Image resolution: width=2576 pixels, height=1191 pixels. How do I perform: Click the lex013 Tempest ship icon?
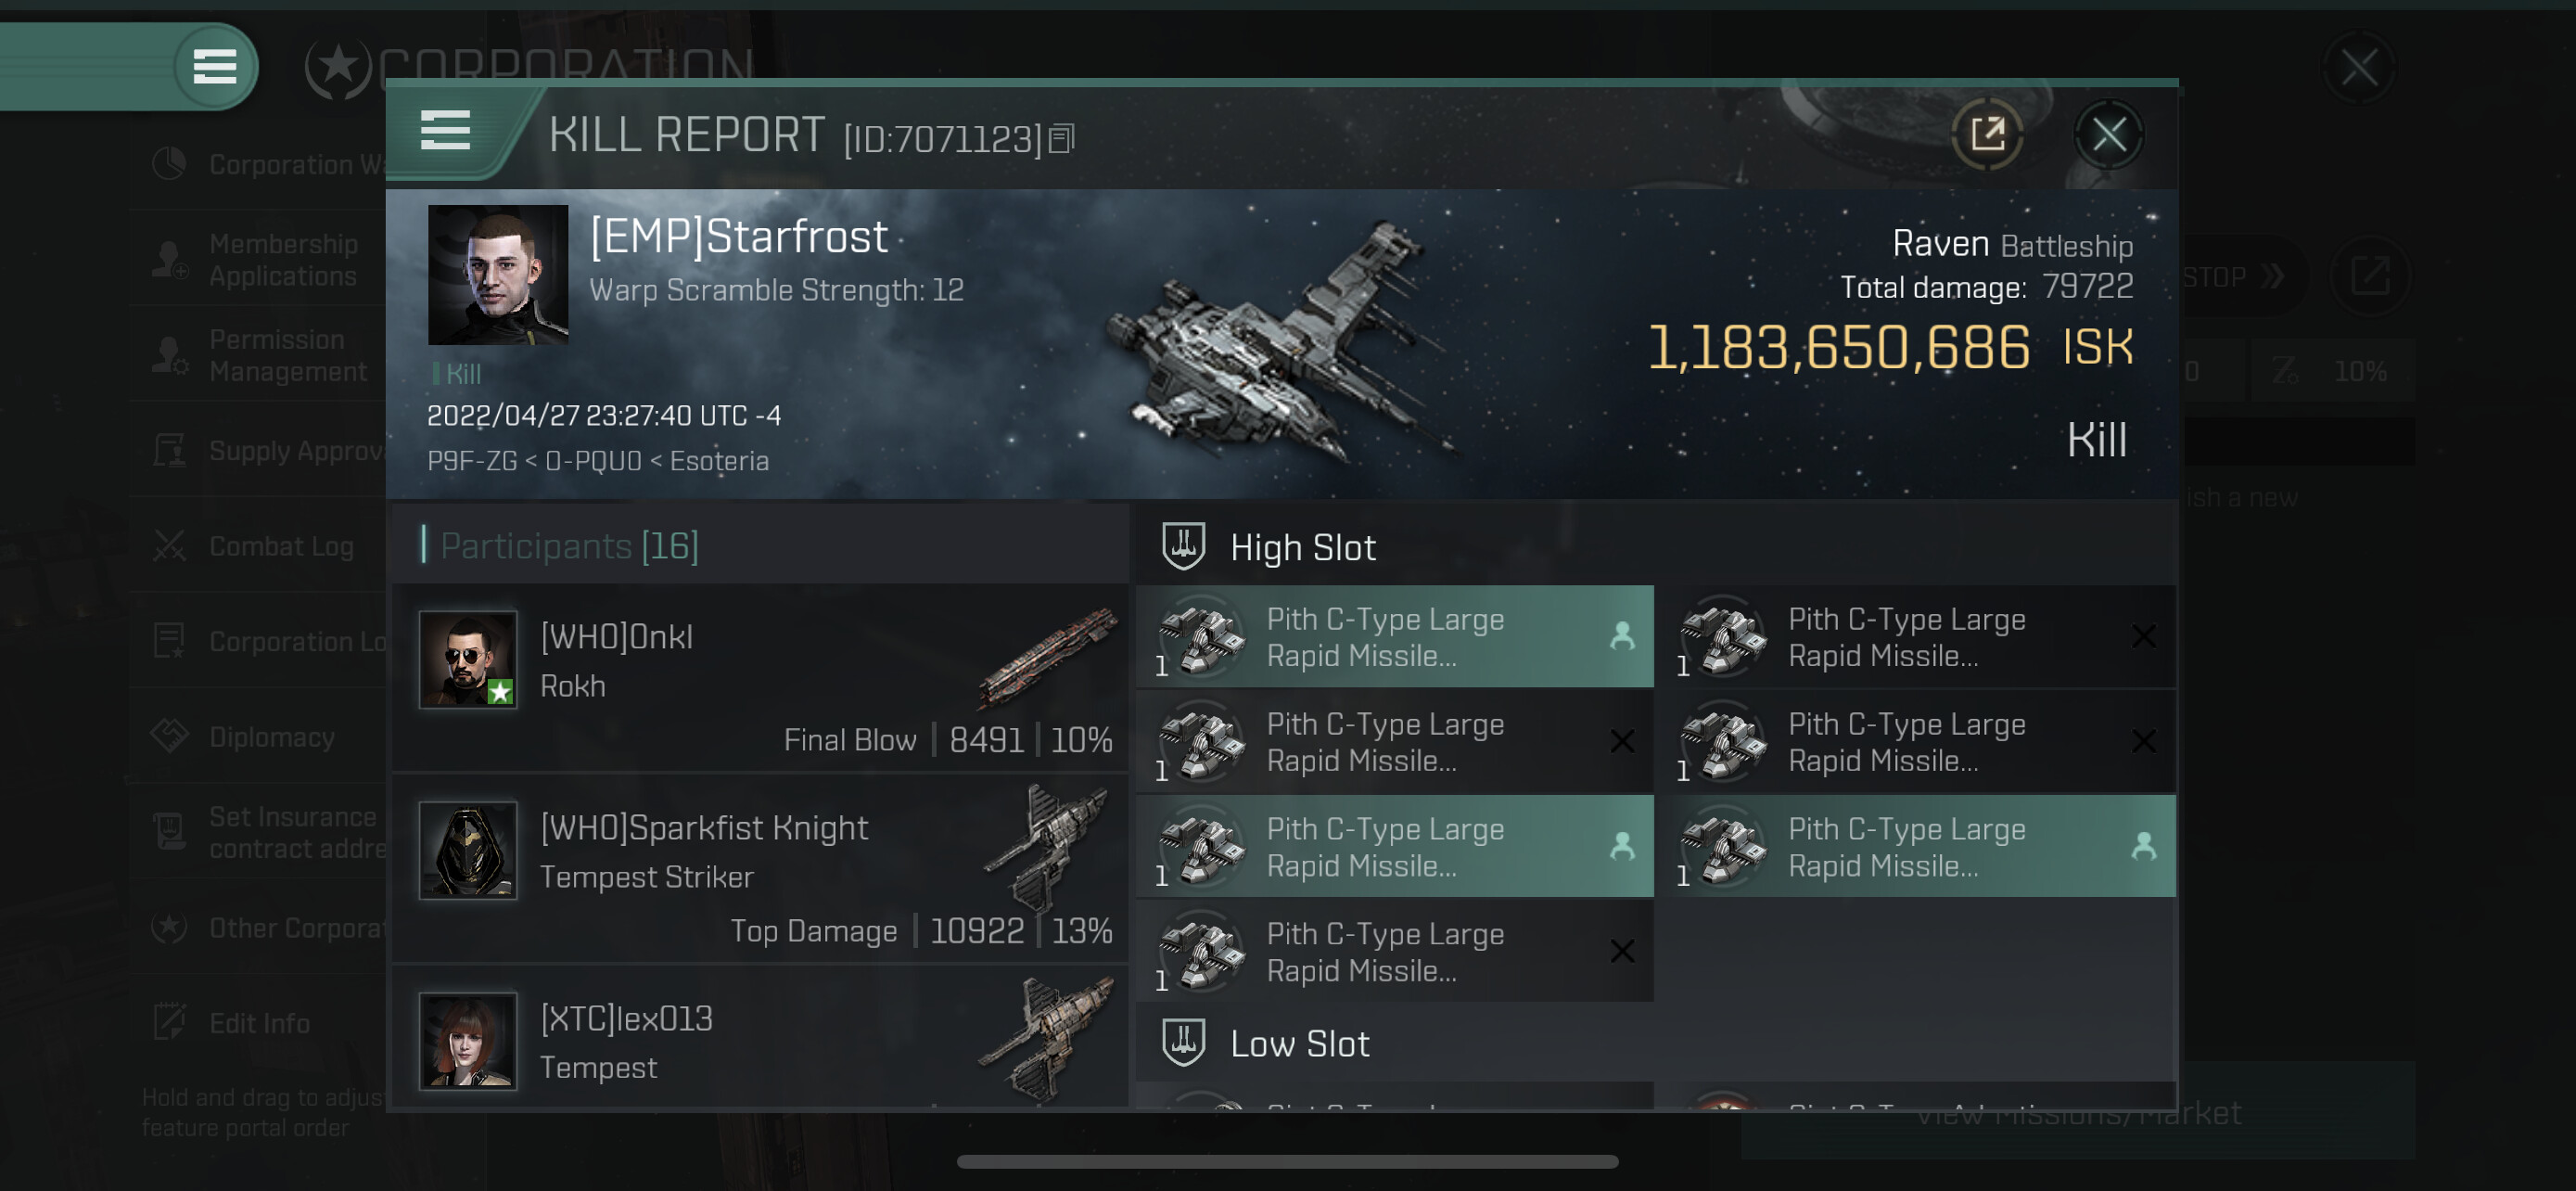point(1048,1040)
